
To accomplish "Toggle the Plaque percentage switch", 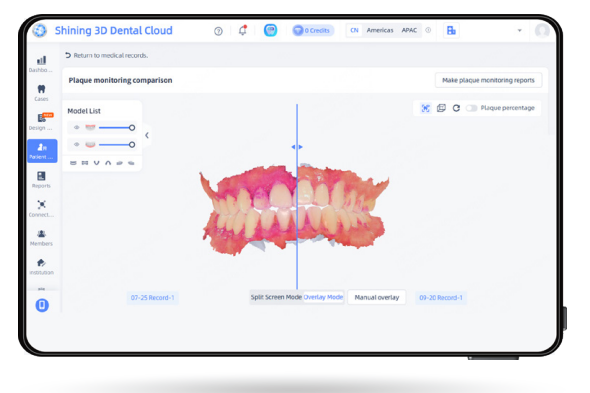I will tap(471, 108).
